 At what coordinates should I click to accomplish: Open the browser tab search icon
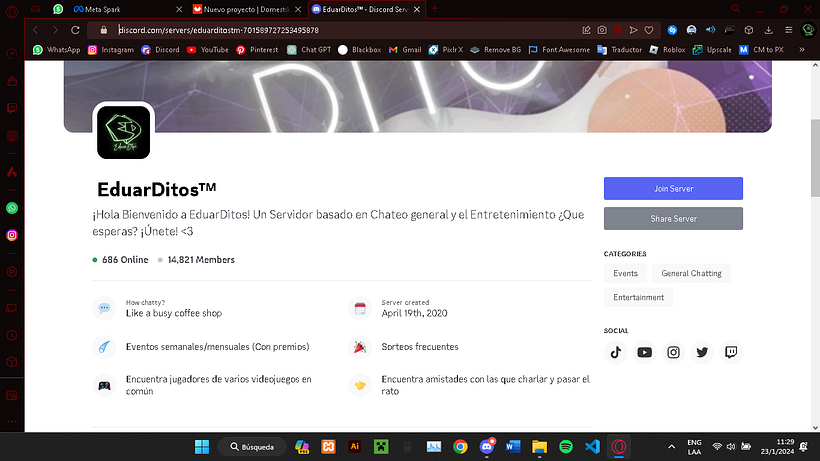pyautogui.click(x=736, y=9)
